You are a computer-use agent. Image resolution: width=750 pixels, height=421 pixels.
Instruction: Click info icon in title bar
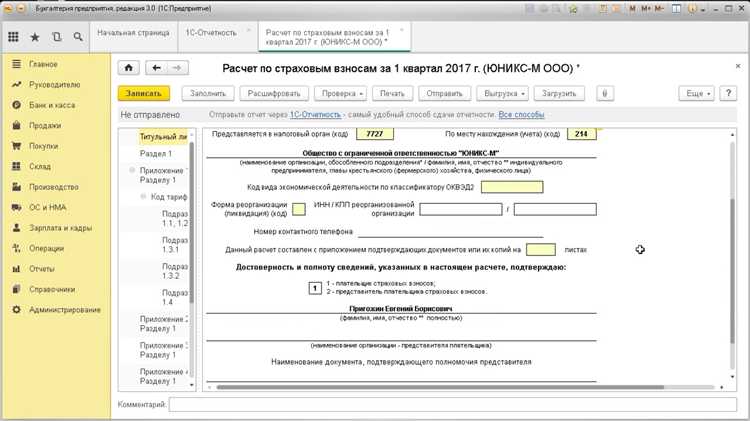692,9
